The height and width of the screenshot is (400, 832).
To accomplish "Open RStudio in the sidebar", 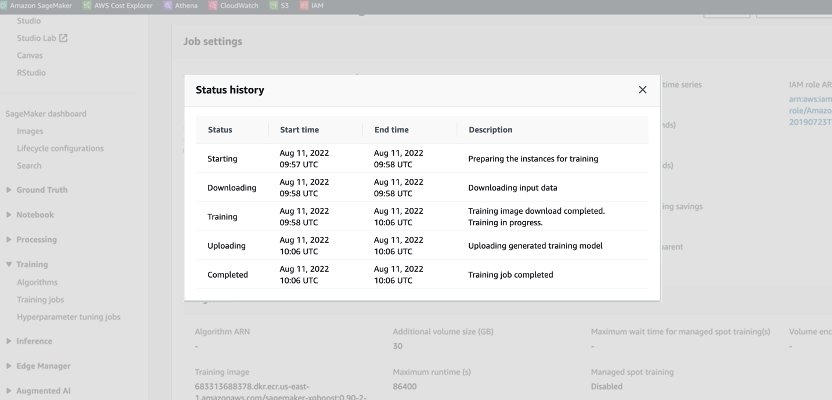I will [x=31, y=73].
